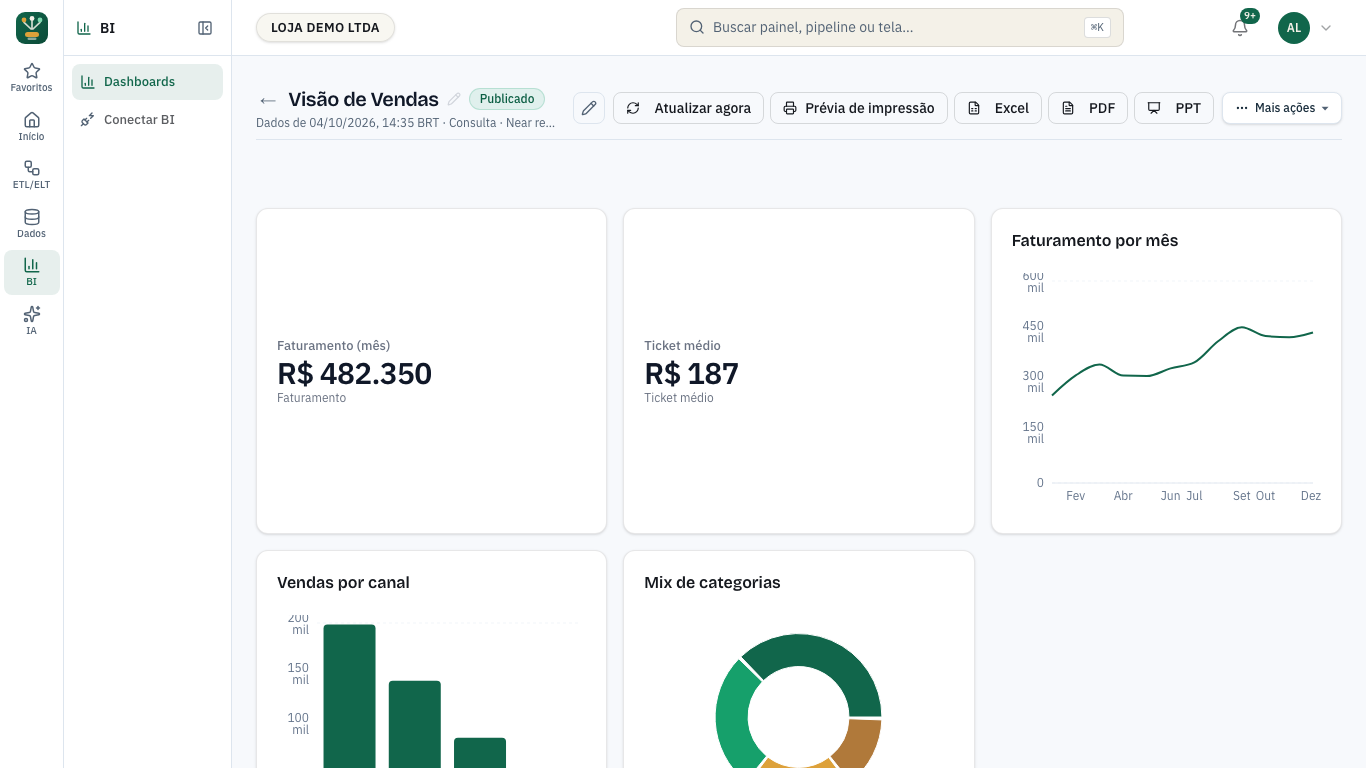Image resolution: width=1366 pixels, height=768 pixels.
Task: Open the Dados section
Action: tap(32, 223)
